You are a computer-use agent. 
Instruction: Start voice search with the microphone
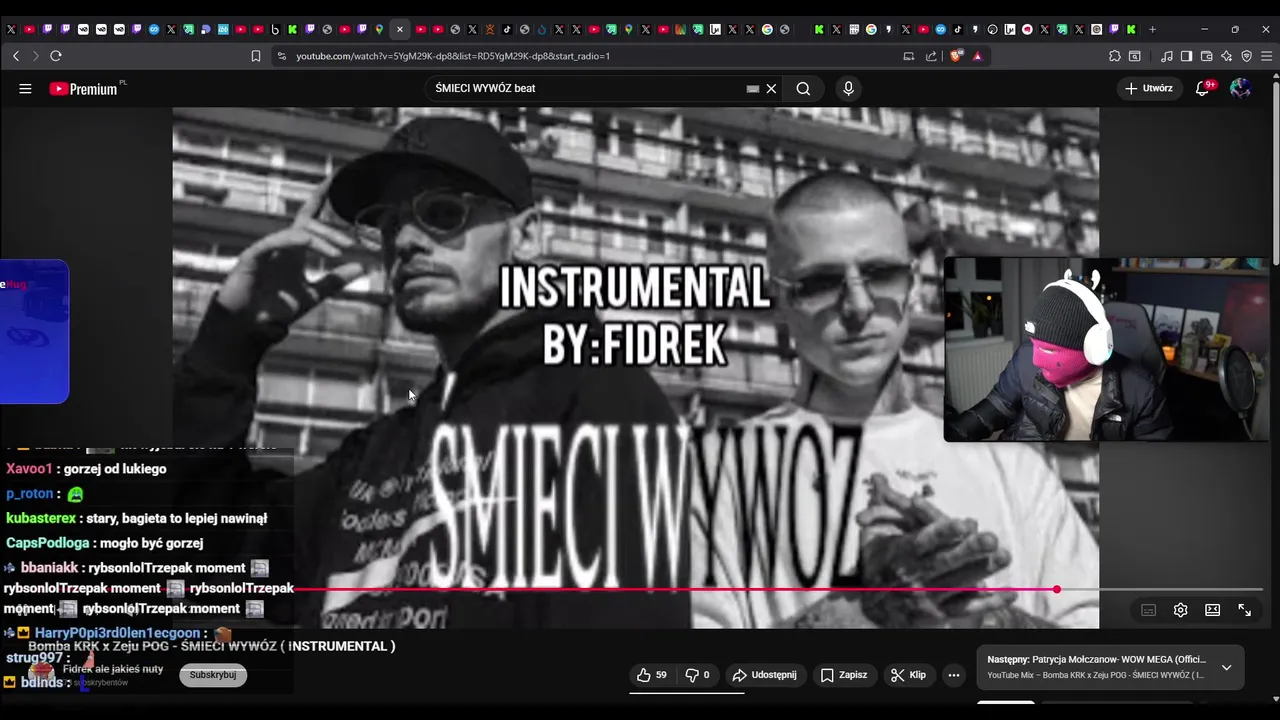pos(848,88)
